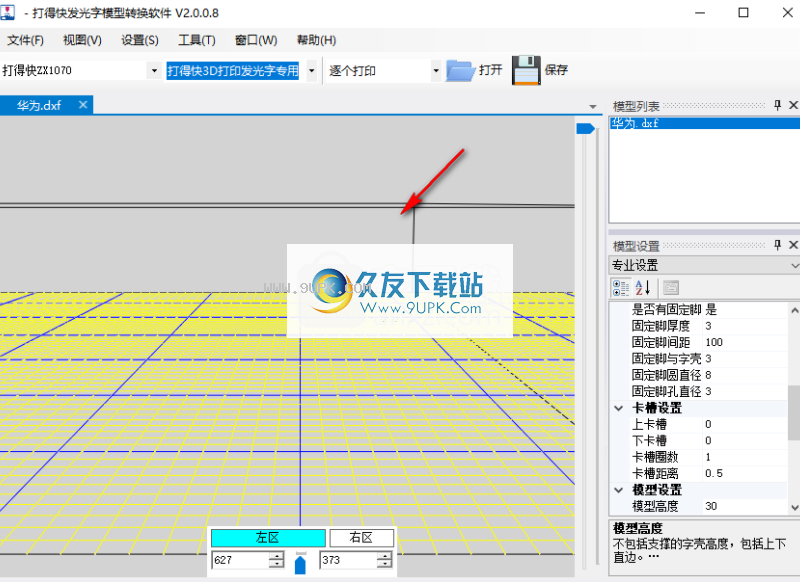The width and height of the screenshot is (800, 582).
Task: Increase the left zone value 627
Action: (276, 556)
